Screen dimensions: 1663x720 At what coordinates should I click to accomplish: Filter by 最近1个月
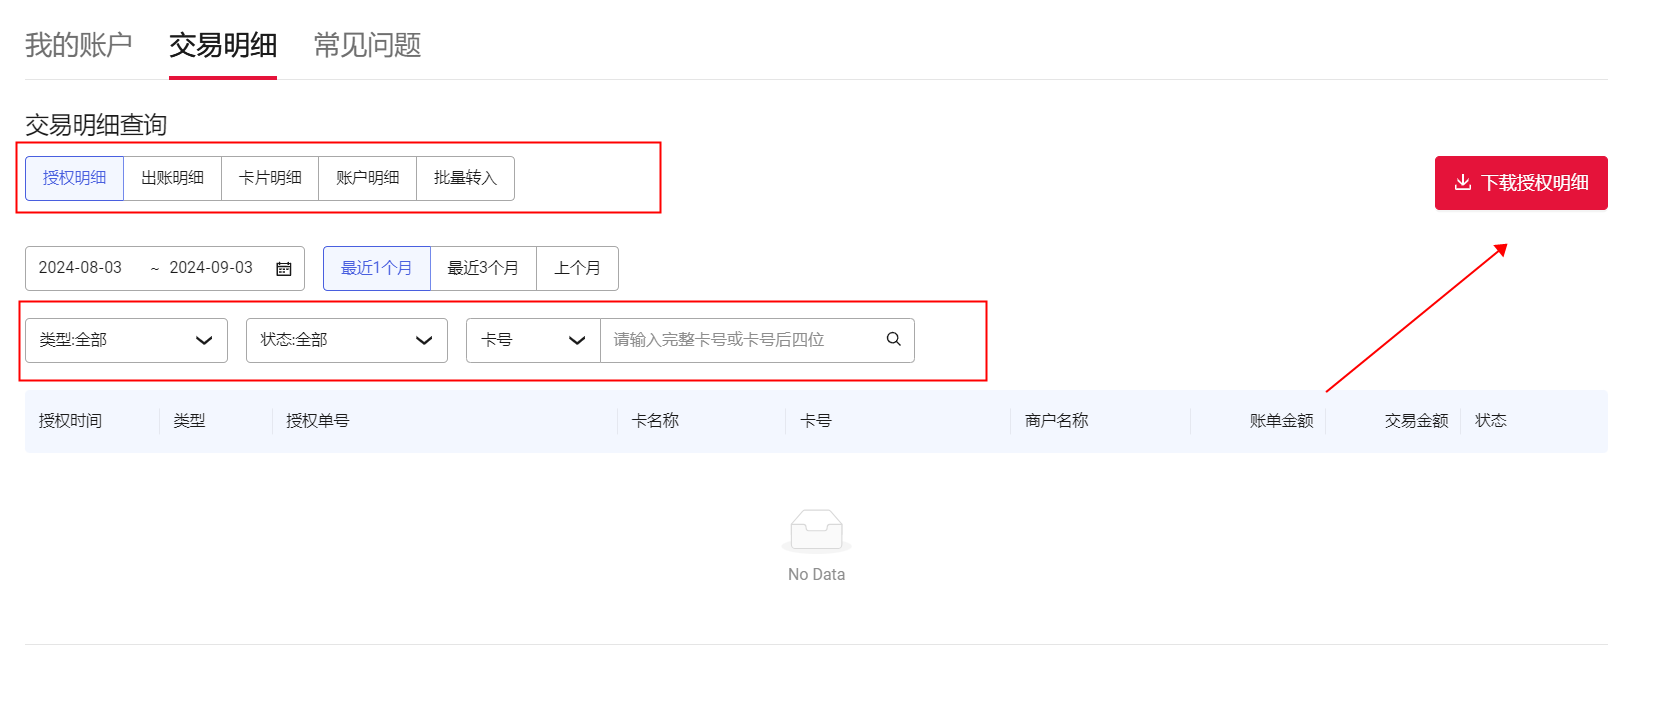pos(376,268)
